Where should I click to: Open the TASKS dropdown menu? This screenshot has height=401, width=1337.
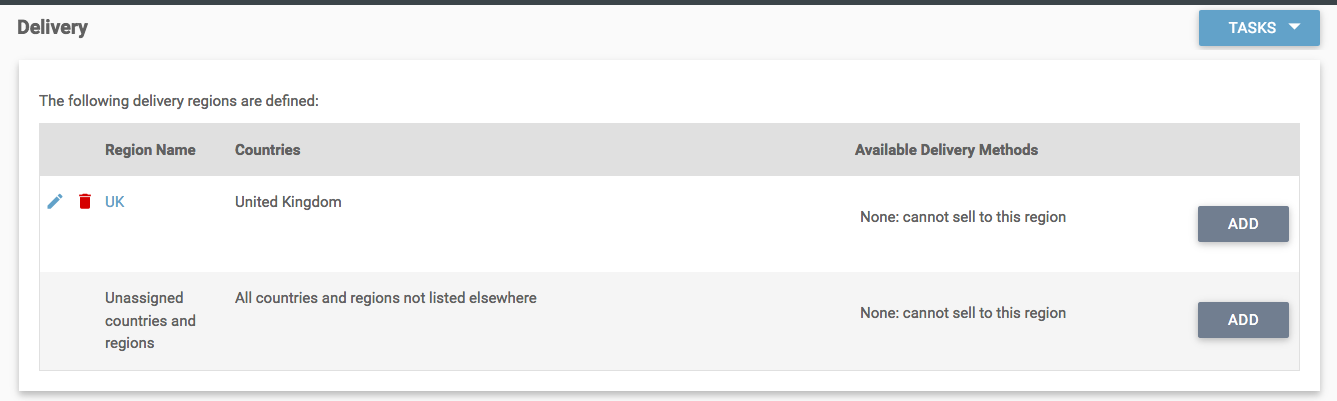point(1252,28)
